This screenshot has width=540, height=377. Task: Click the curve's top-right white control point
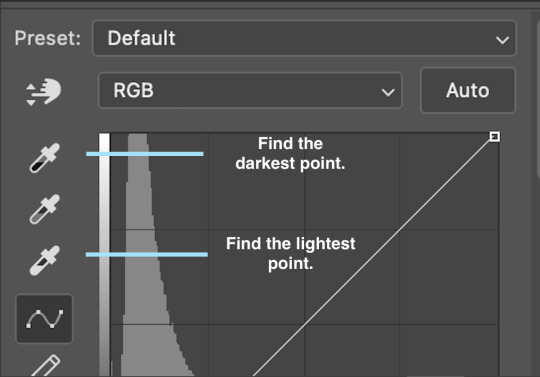[495, 137]
